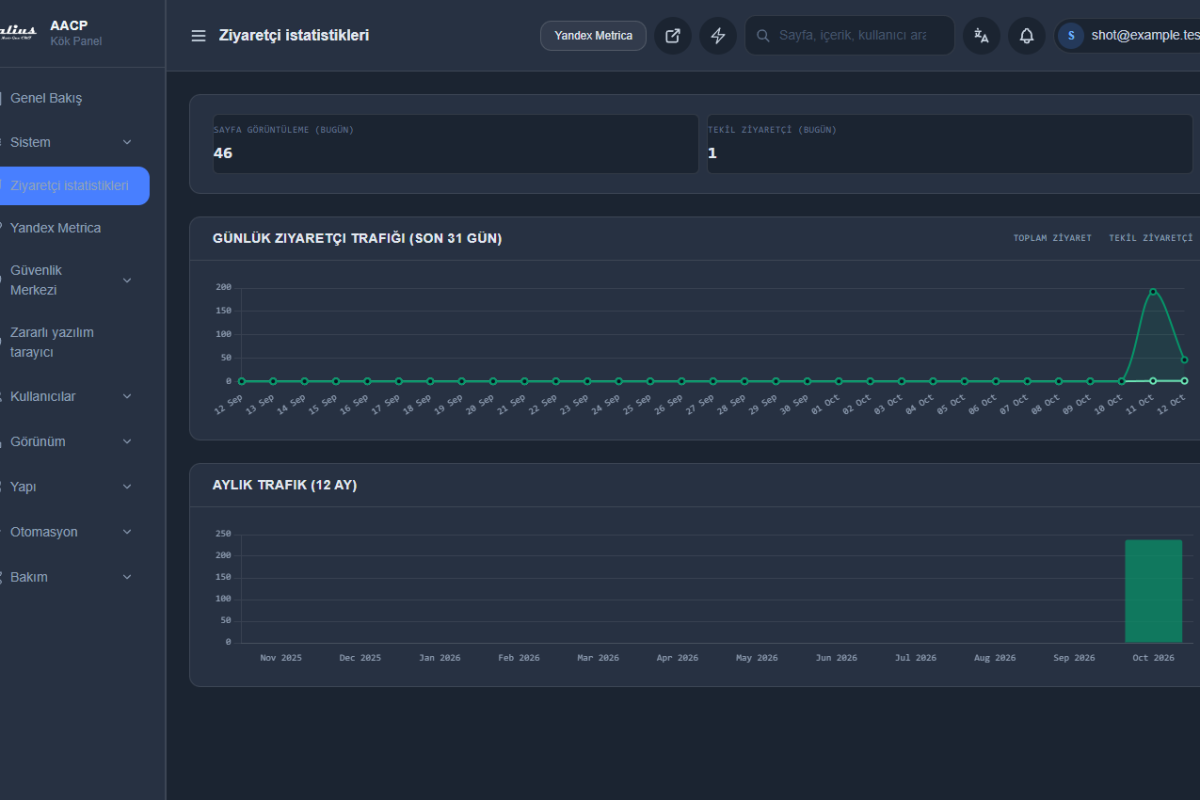
Task: Toggle the Toplam Ziyaret chart series legend
Action: click(x=1052, y=238)
